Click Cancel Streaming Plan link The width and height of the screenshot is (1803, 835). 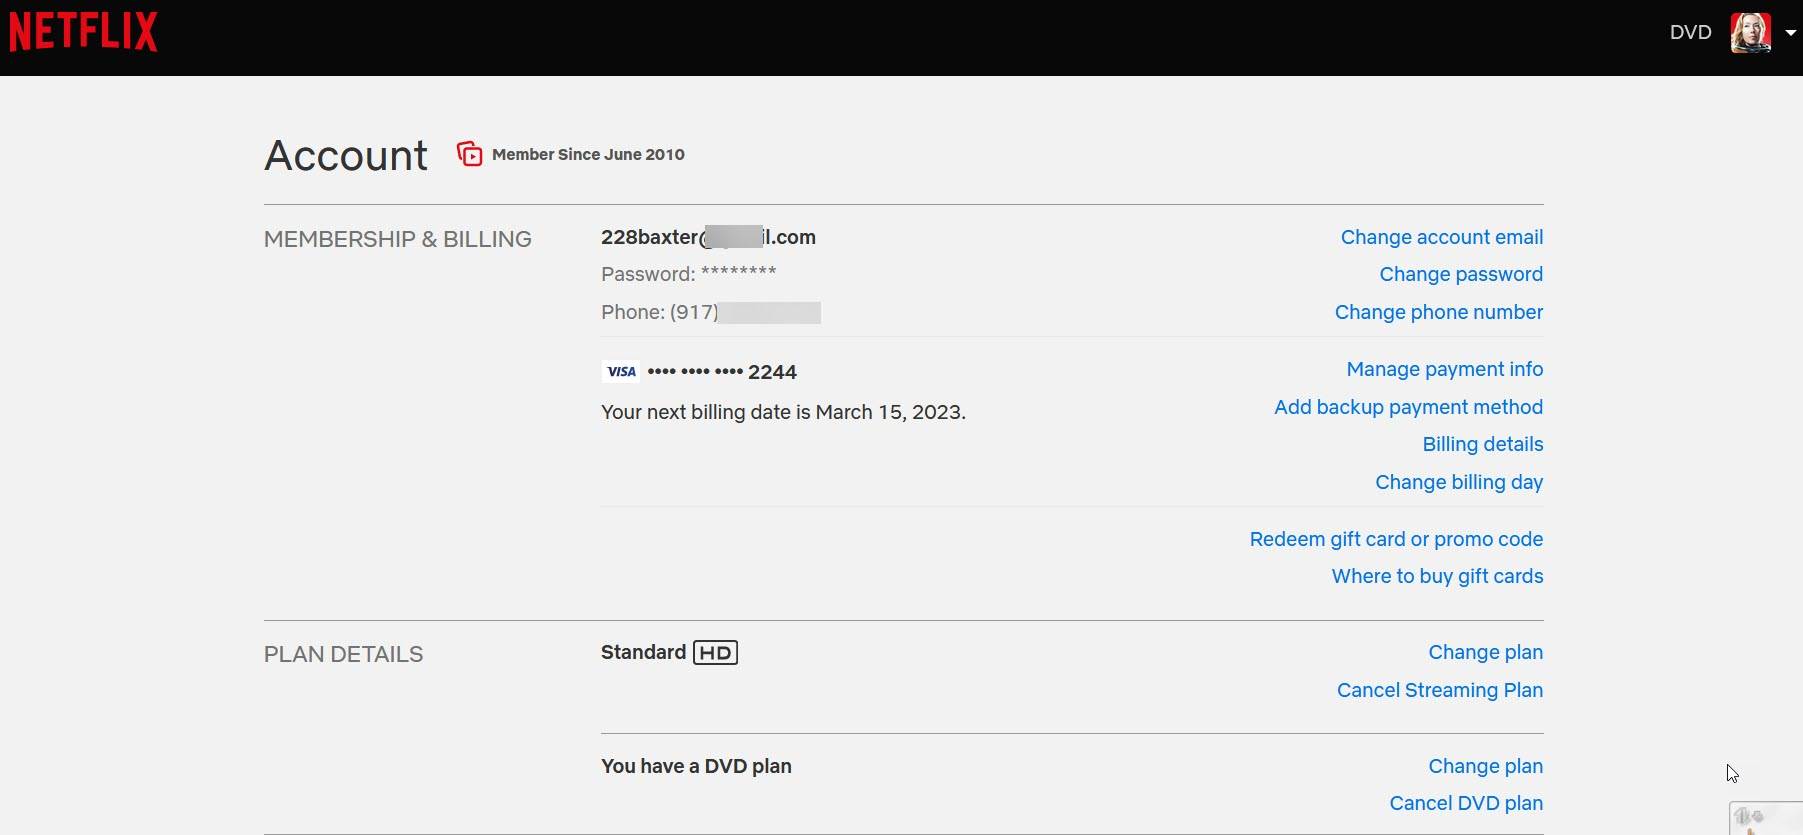click(1439, 690)
